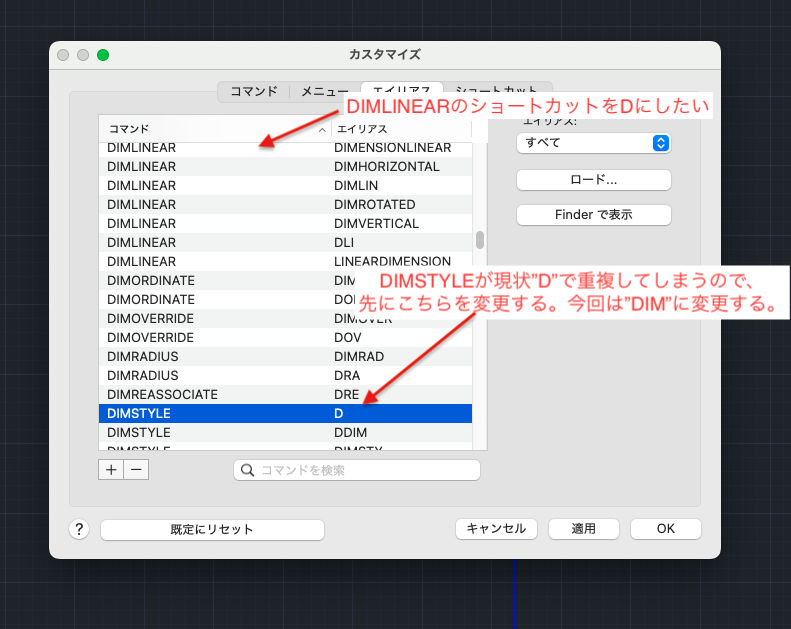The height and width of the screenshot is (629, 791).
Task: Apply changes with the 適用 button
Action: click(x=584, y=529)
